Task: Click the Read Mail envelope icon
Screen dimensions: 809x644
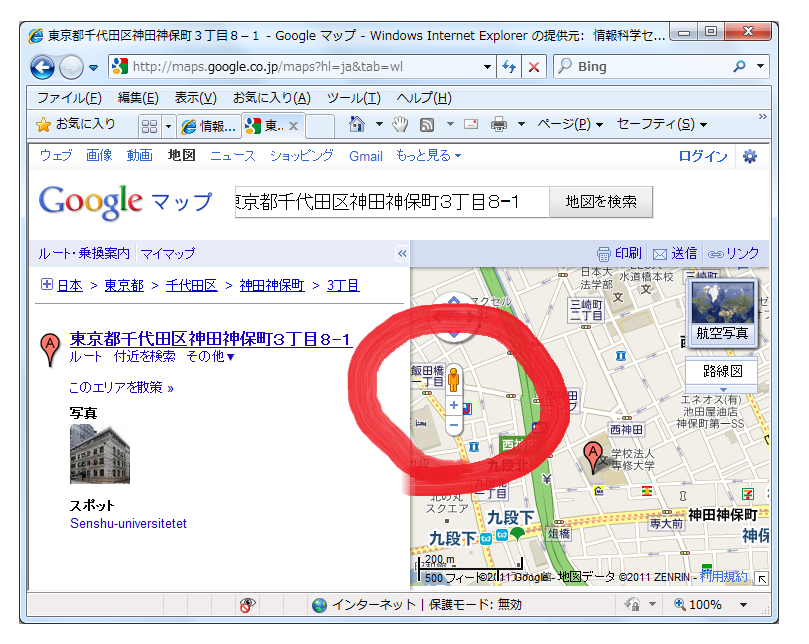Action: [x=471, y=124]
